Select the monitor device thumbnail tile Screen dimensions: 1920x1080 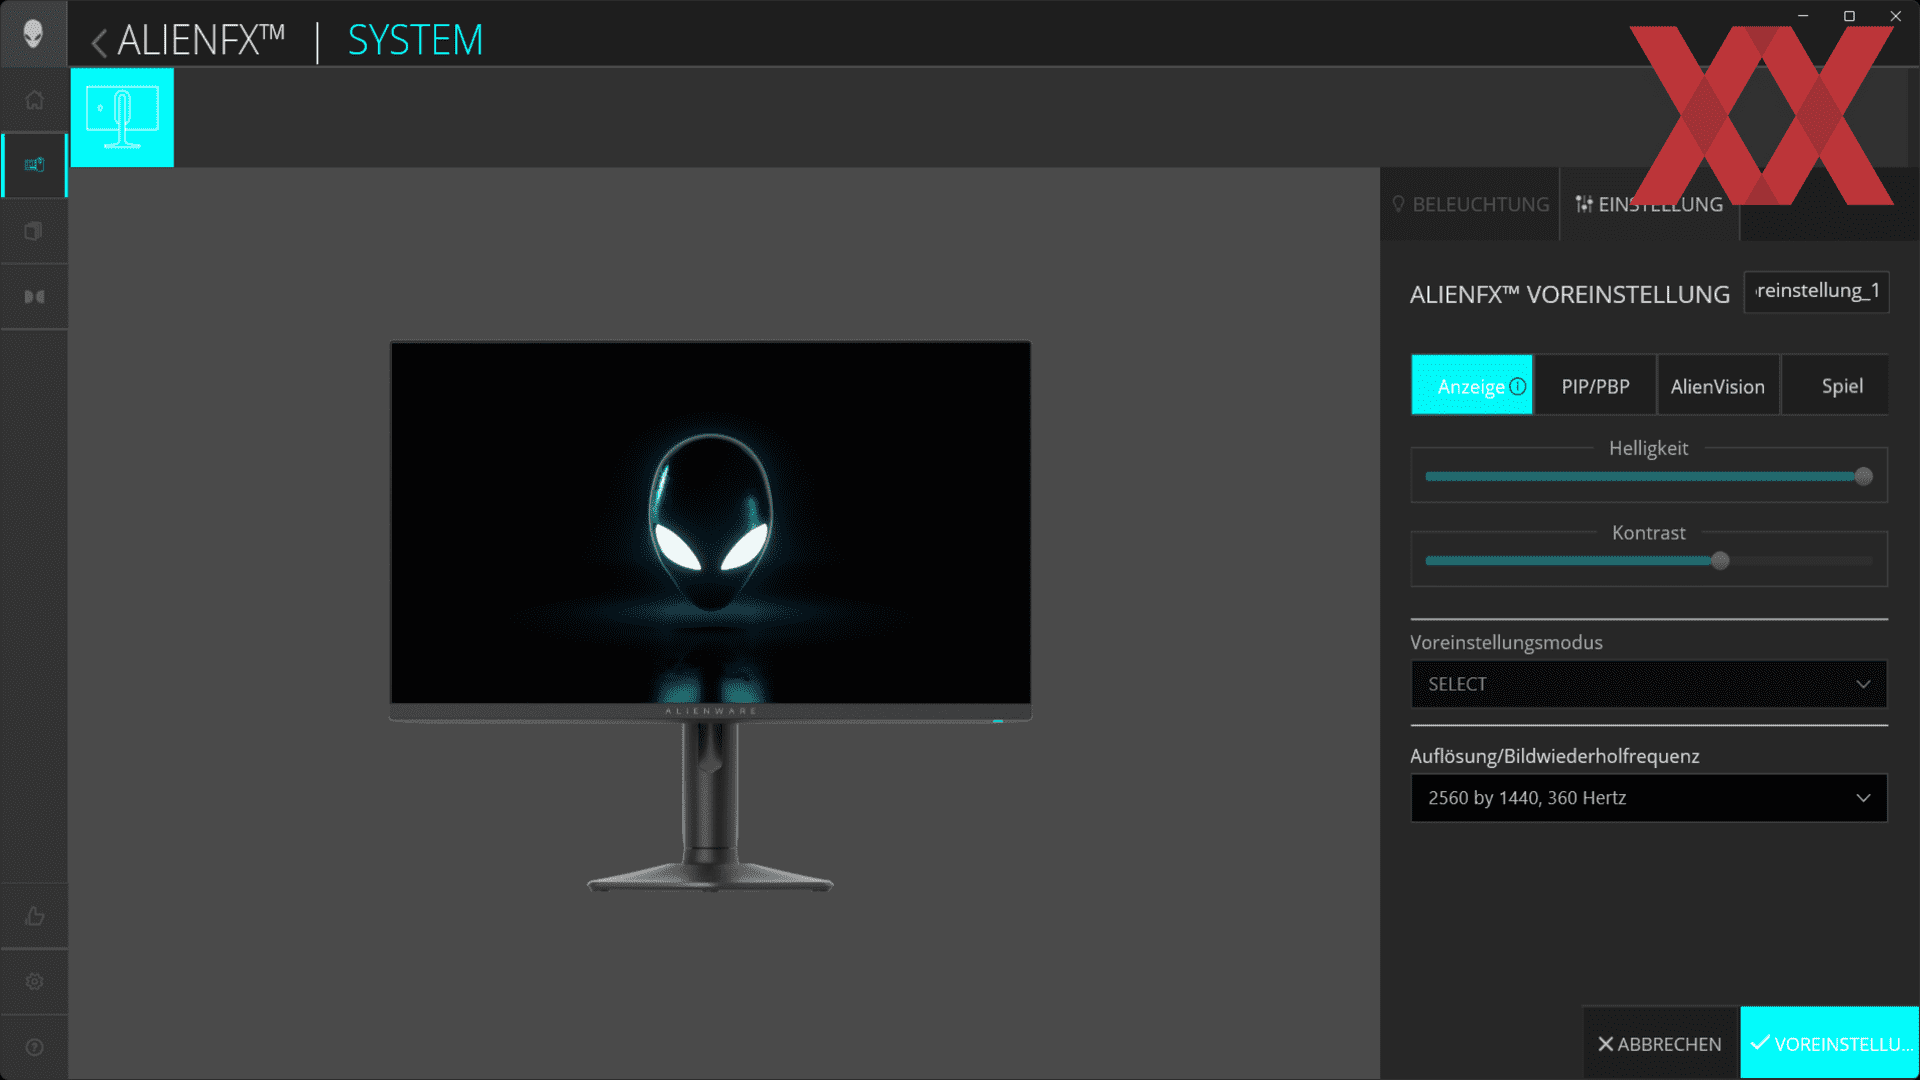122,117
